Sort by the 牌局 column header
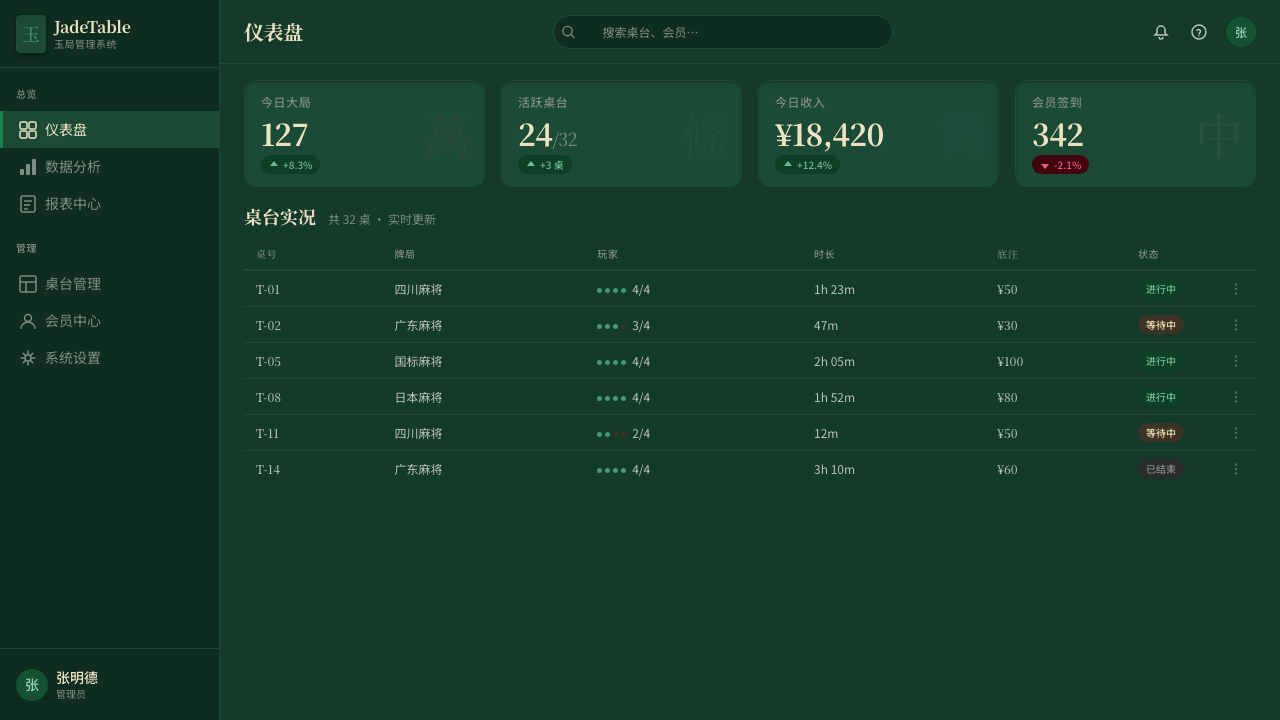Image resolution: width=1280 pixels, height=720 pixels. [x=404, y=254]
